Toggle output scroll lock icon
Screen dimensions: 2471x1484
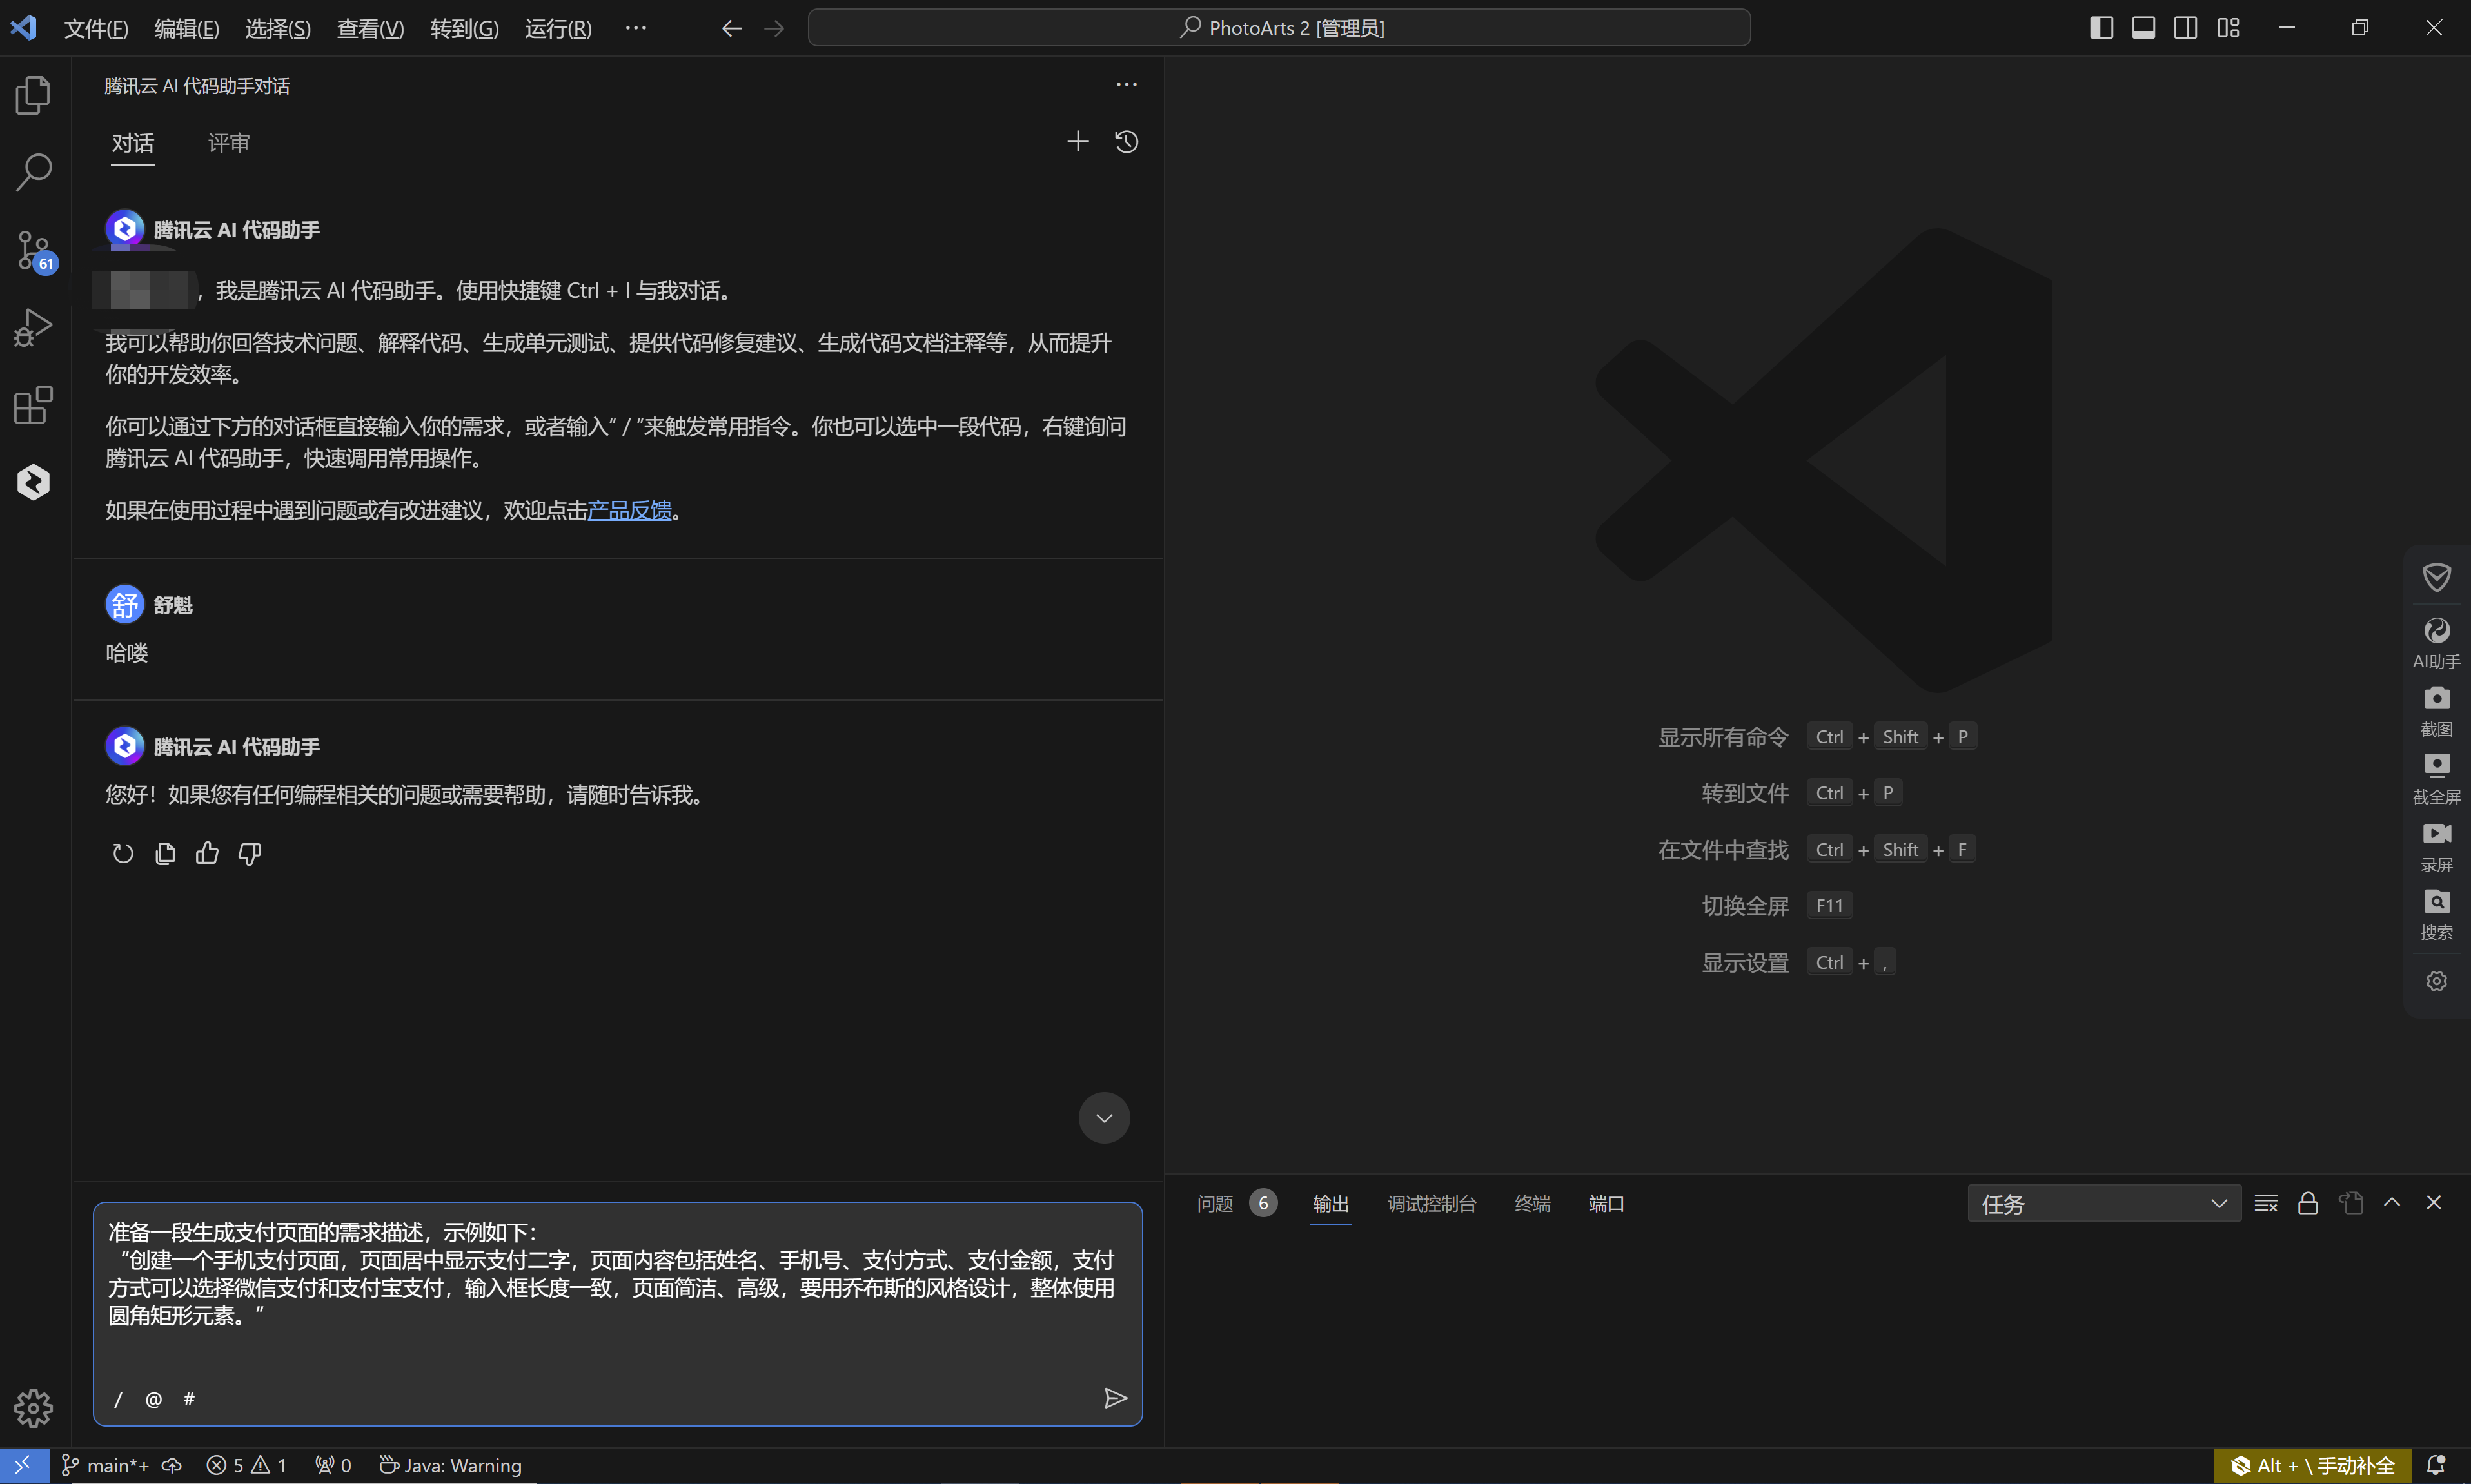(x=2308, y=1203)
